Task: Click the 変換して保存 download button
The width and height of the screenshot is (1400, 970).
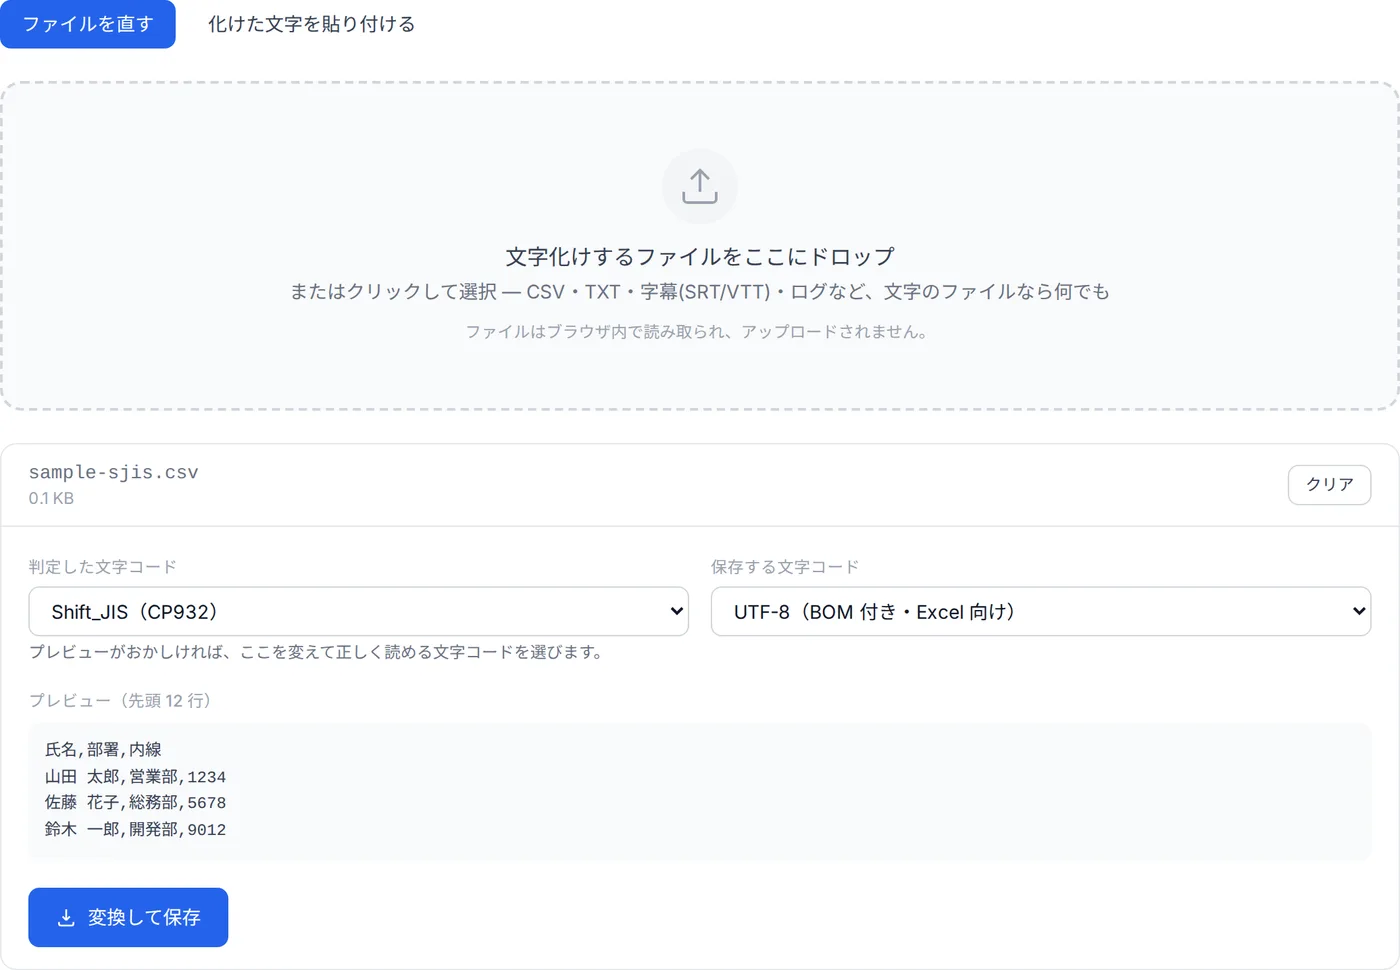Action: point(128,917)
